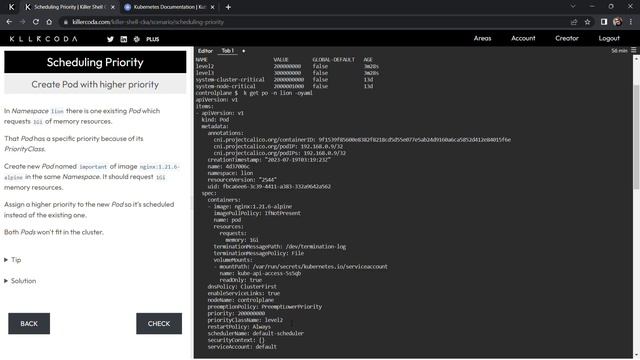
Task: Click 'image: nginx:1.21.6-alpine' terminal line
Action: click(x=253, y=207)
